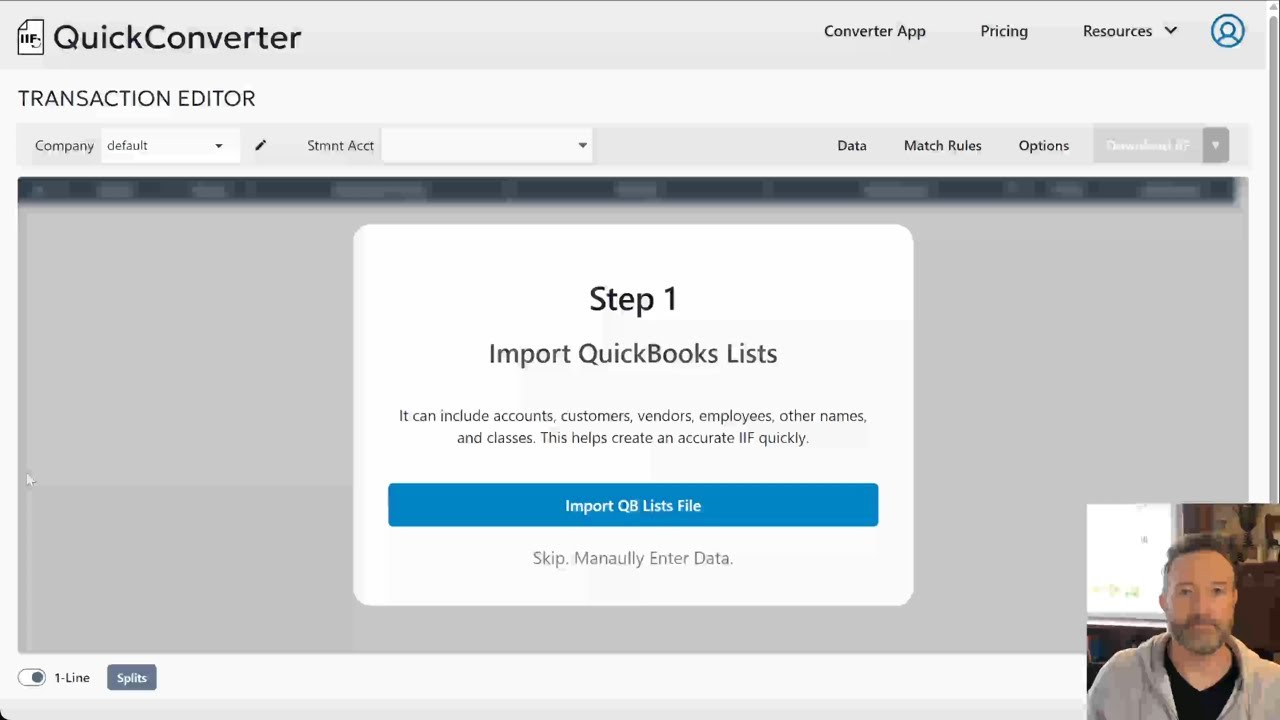
Task: Select the Splits button
Action: click(131, 678)
